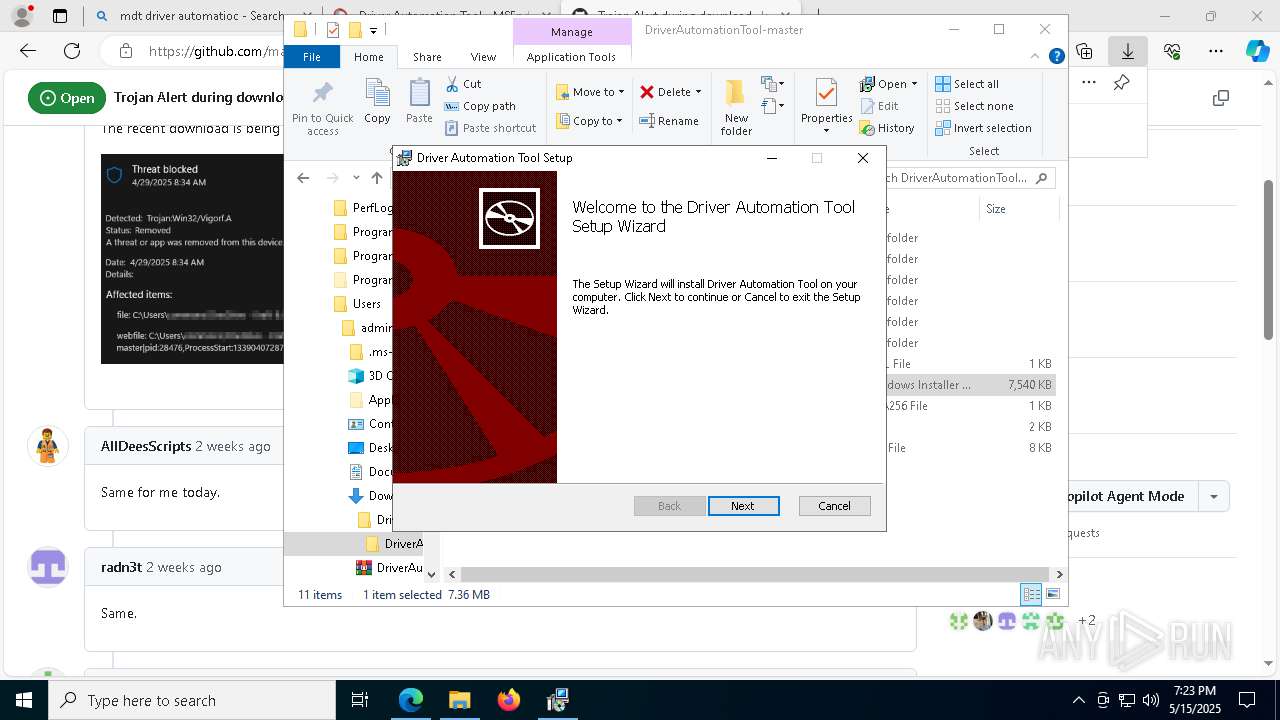Open the recent locations dropdown chevron
1280x720 pixels.
tap(355, 178)
